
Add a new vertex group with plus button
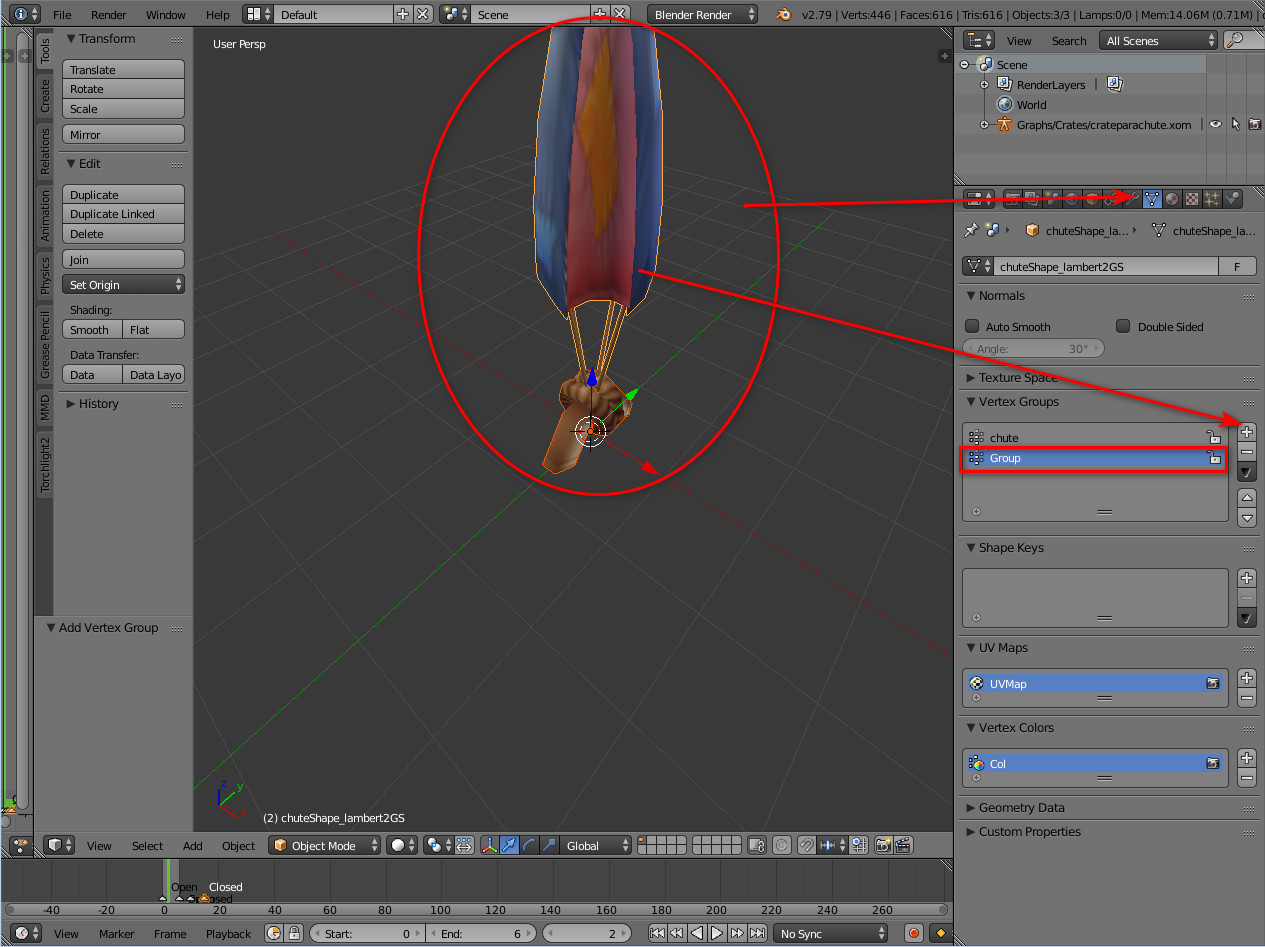click(1247, 433)
